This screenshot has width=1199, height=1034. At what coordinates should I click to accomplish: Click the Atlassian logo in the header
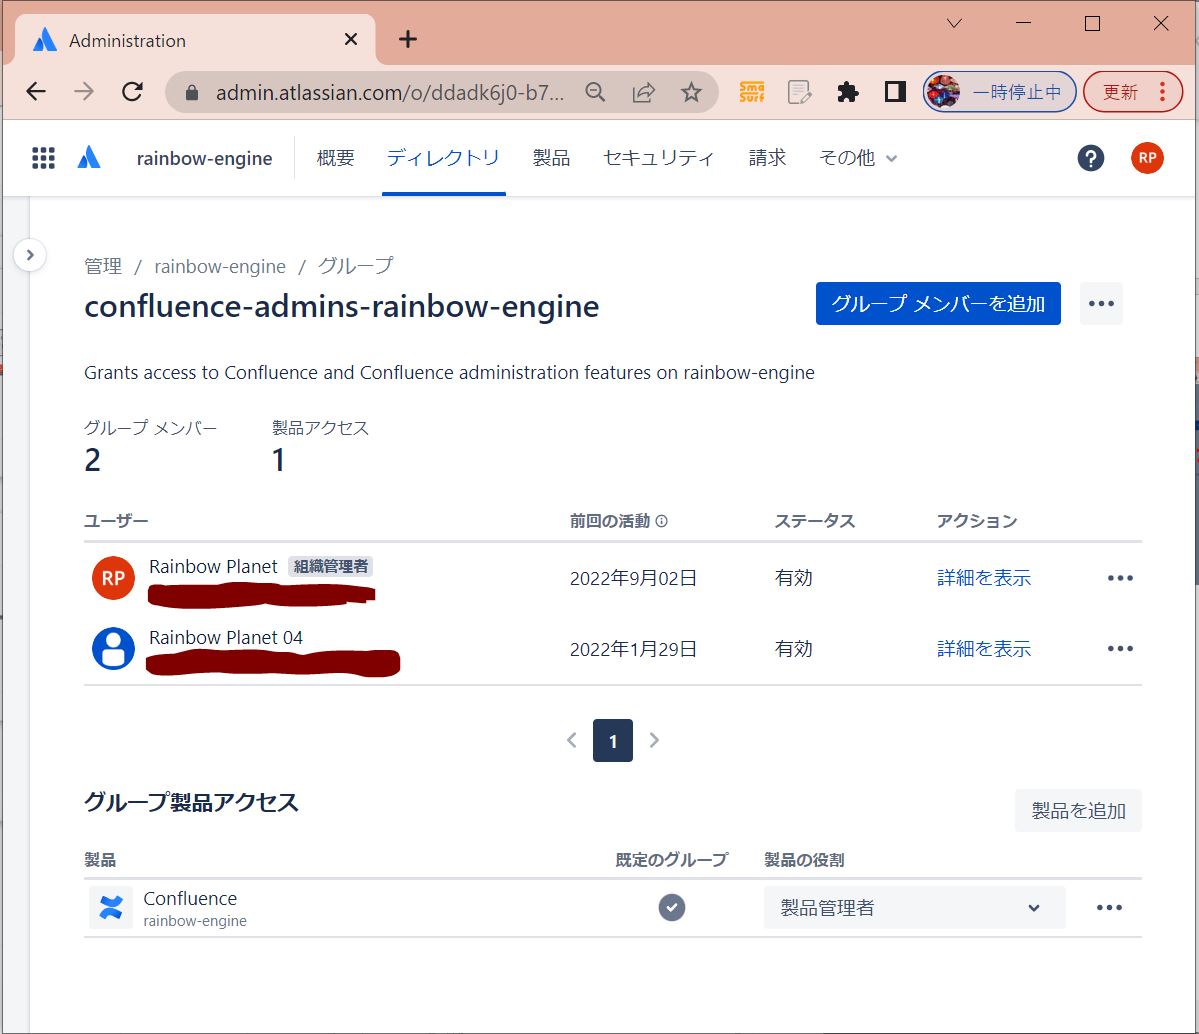[x=89, y=158]
